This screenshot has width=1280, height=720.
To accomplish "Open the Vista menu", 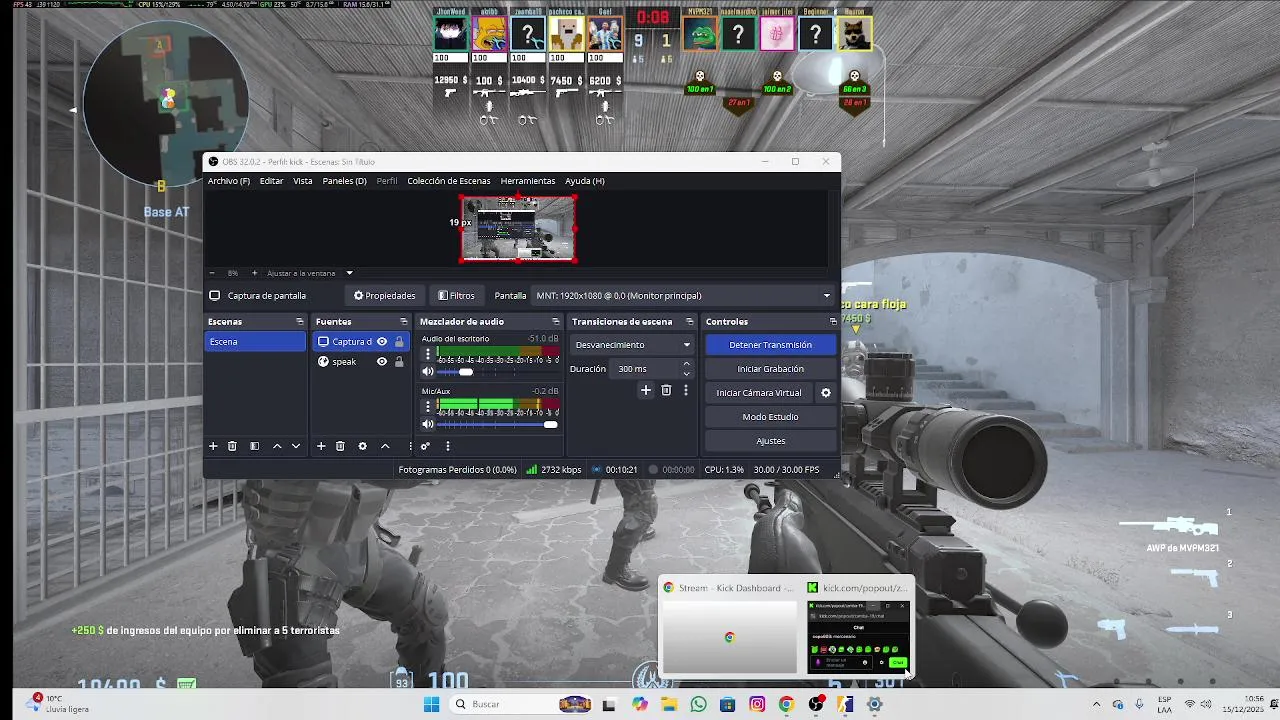I will pyautogui.click(x=303, y=181).
